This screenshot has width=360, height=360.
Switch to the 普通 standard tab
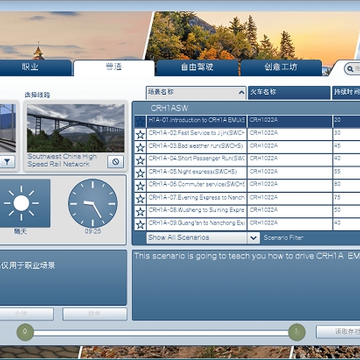[114, 68]
